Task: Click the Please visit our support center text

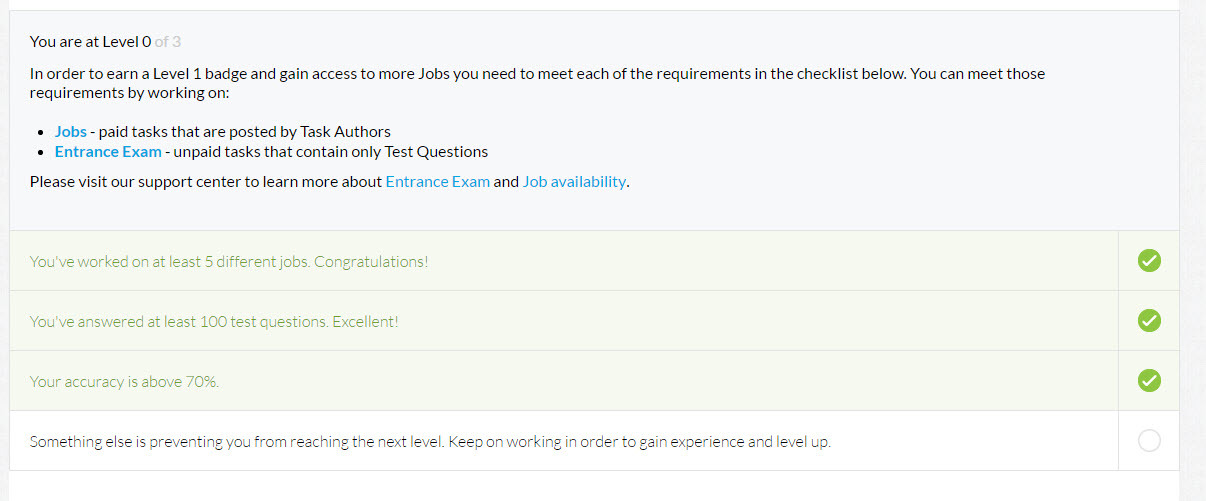Action: 206,182
